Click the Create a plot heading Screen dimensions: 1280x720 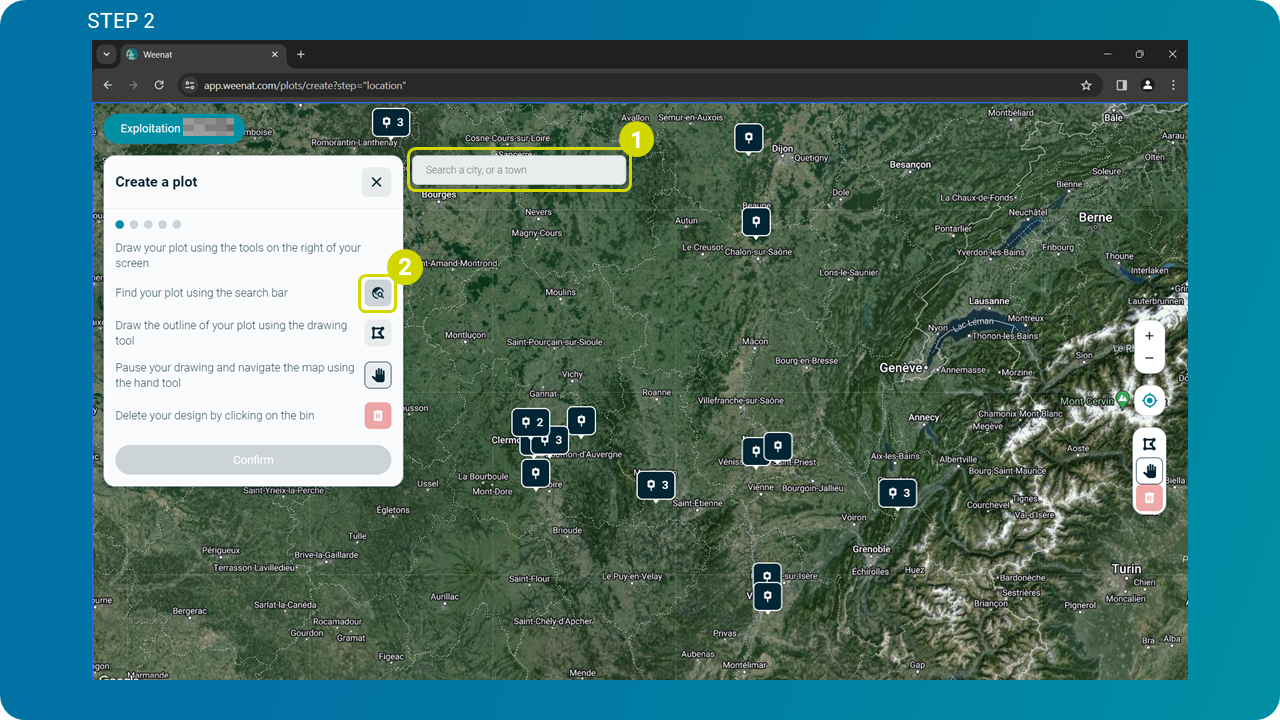pyautogui.click(x=156, y=182)
